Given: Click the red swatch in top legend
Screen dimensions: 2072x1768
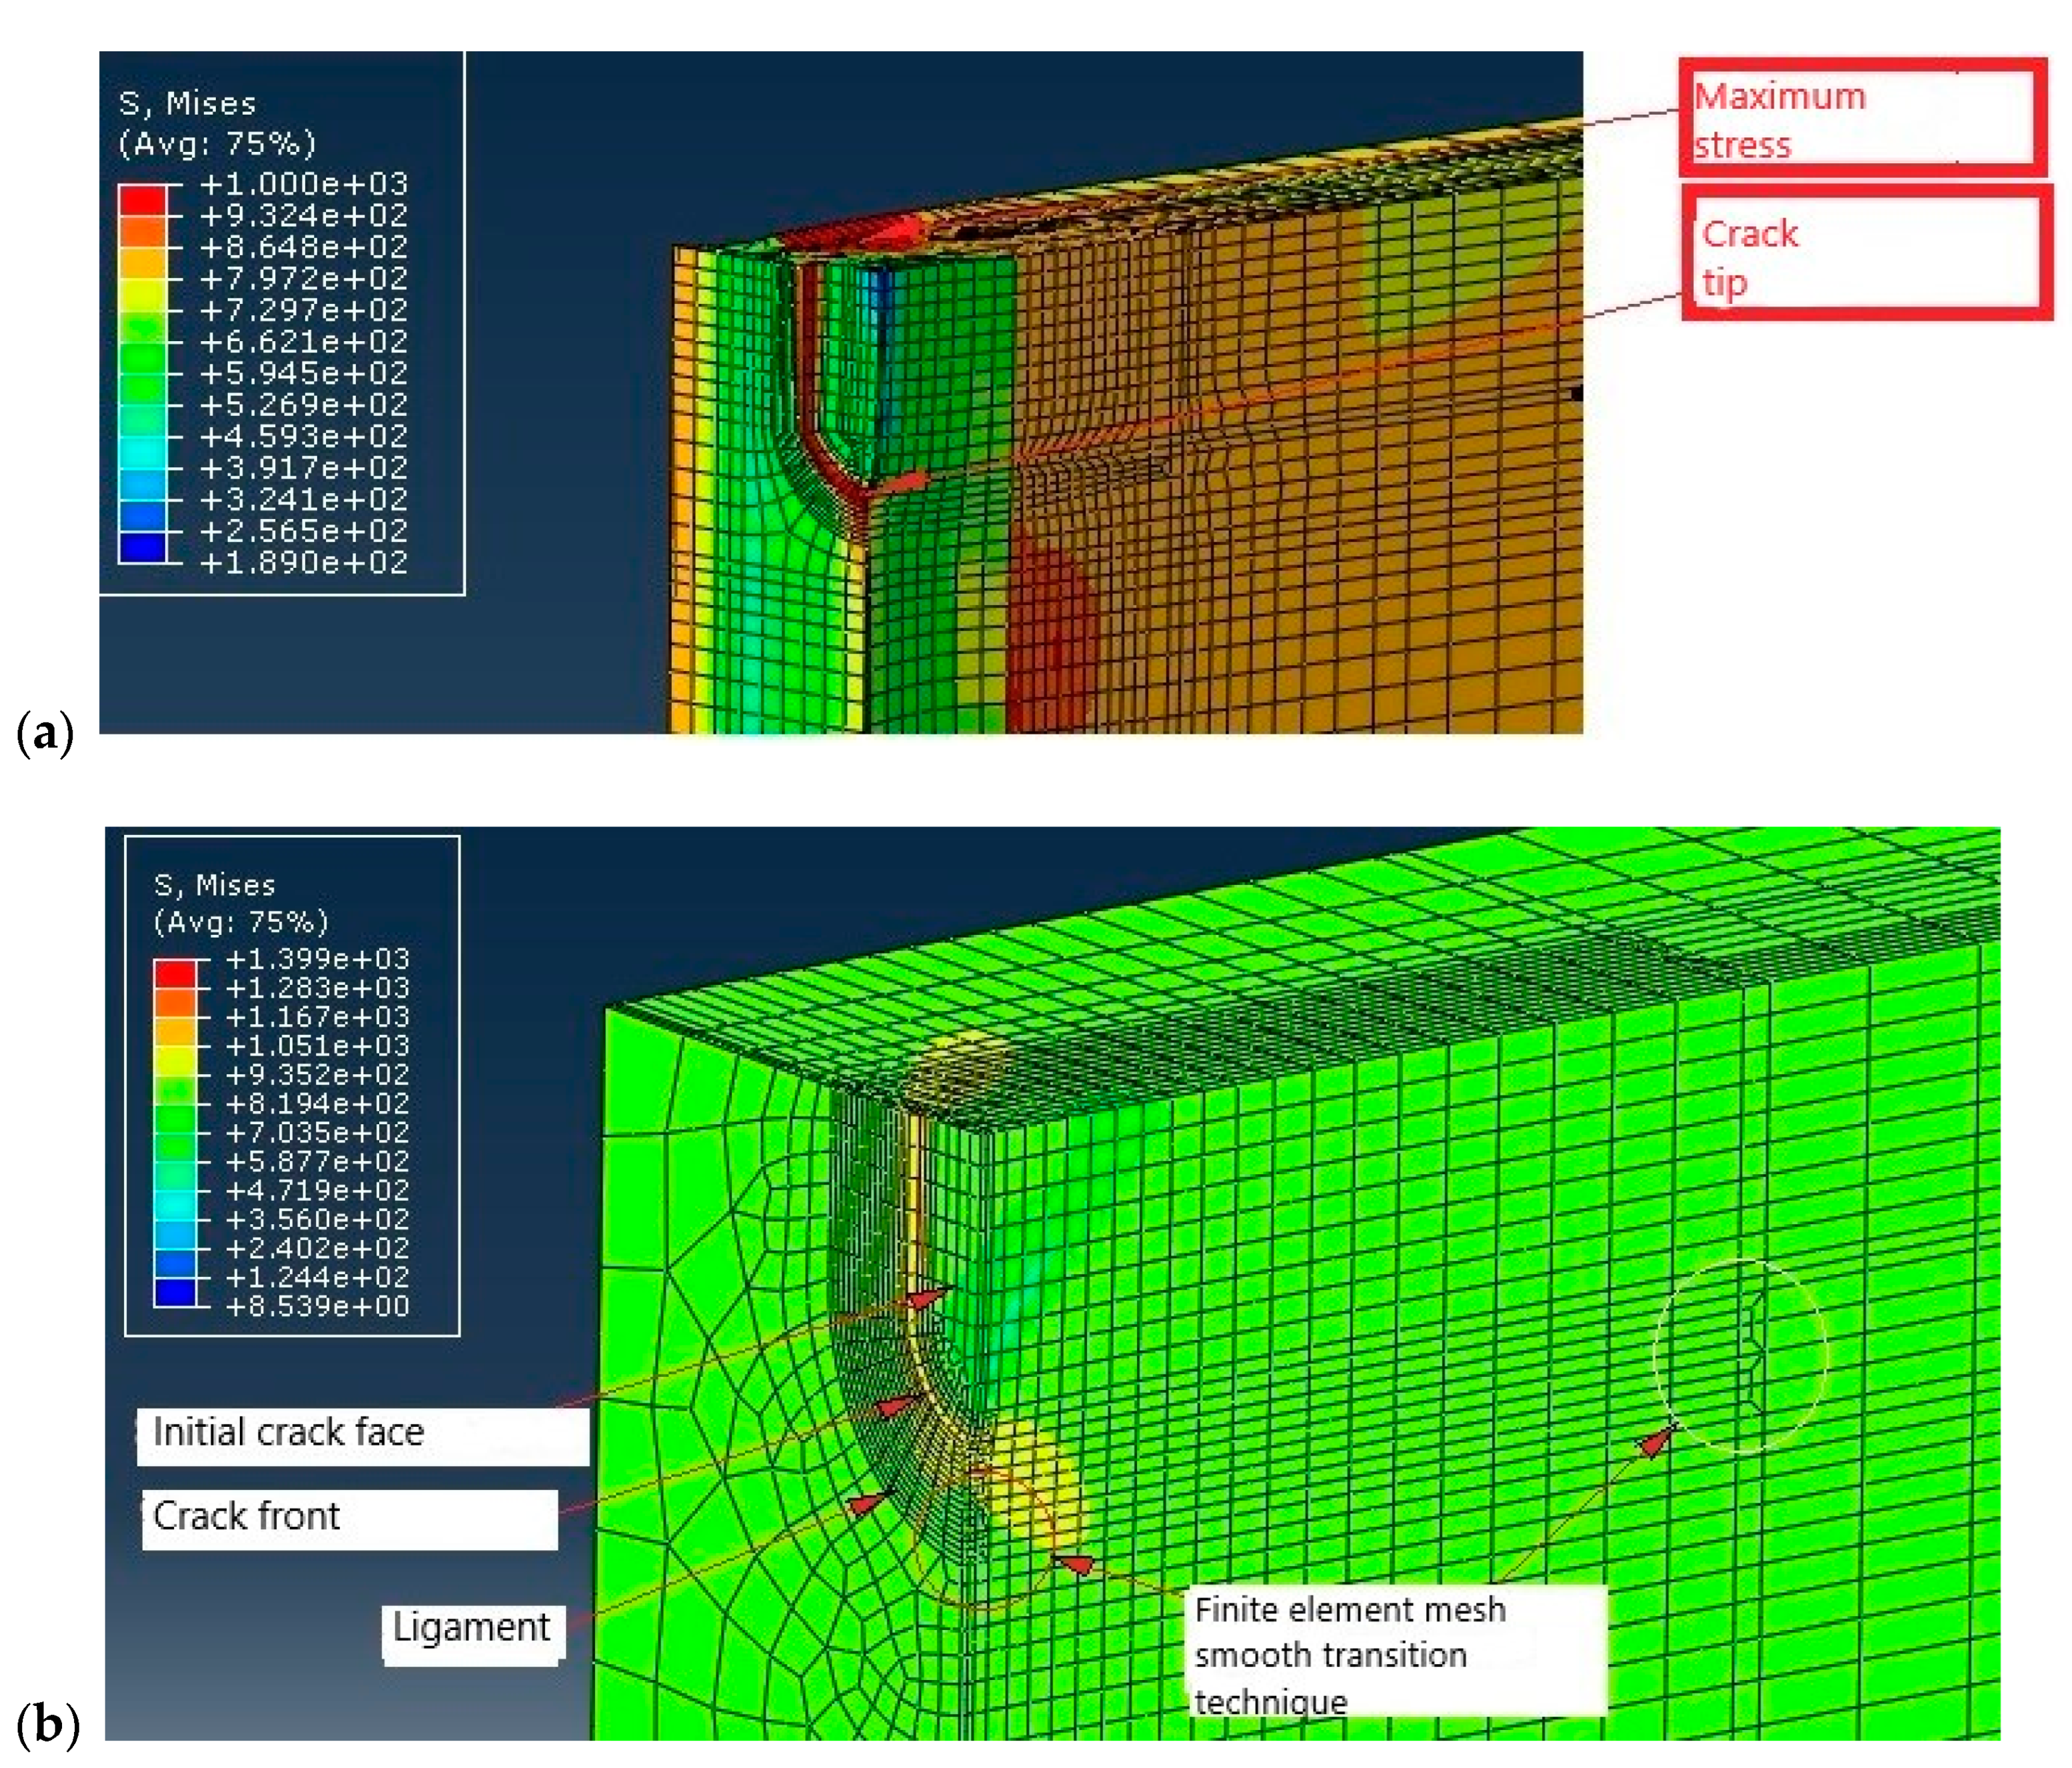Looking at the screenshot, I should coord(142,200).
